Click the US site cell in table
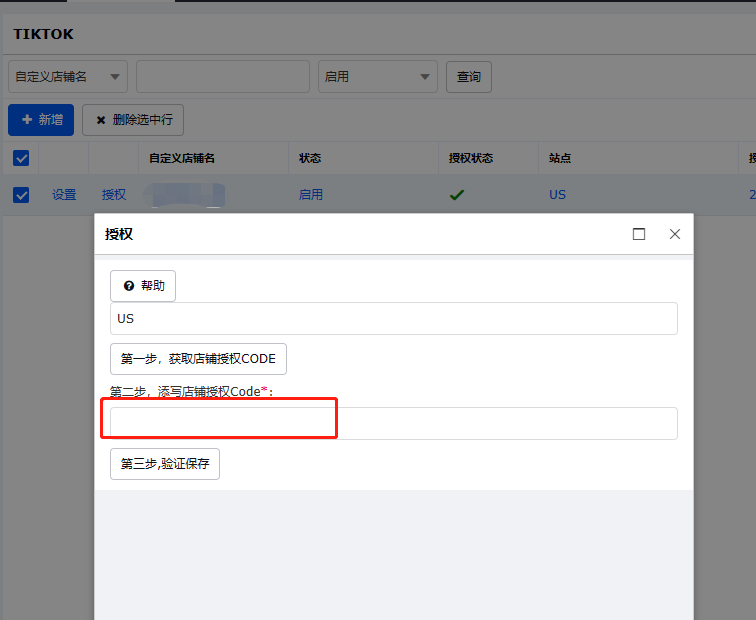The image size is (756, 620). (557, 195)
